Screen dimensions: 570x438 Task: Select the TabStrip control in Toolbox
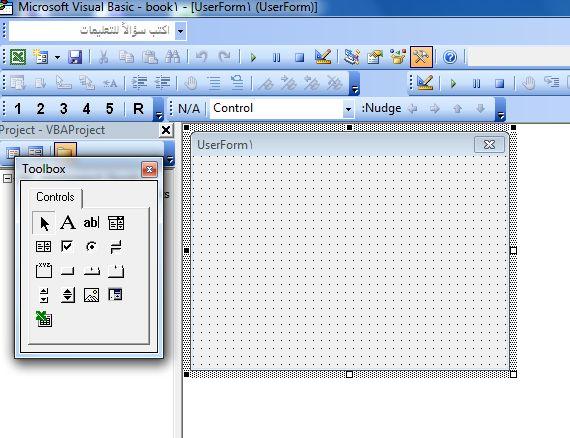click(92, 271)
